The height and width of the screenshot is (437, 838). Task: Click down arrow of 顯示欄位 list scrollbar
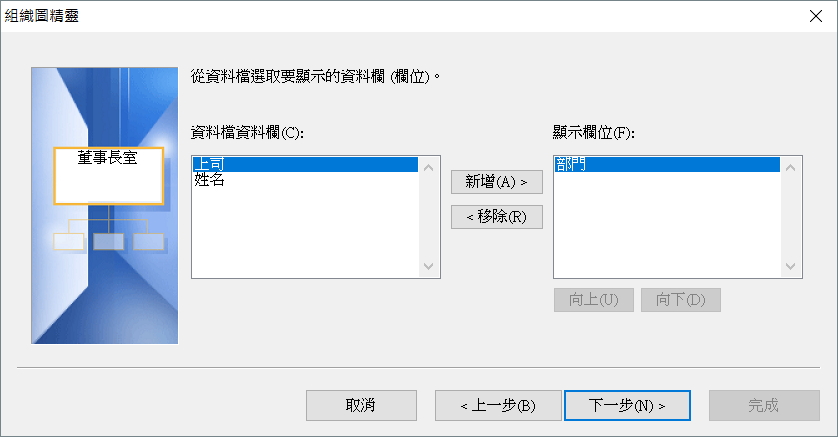(x=790, y=267)
